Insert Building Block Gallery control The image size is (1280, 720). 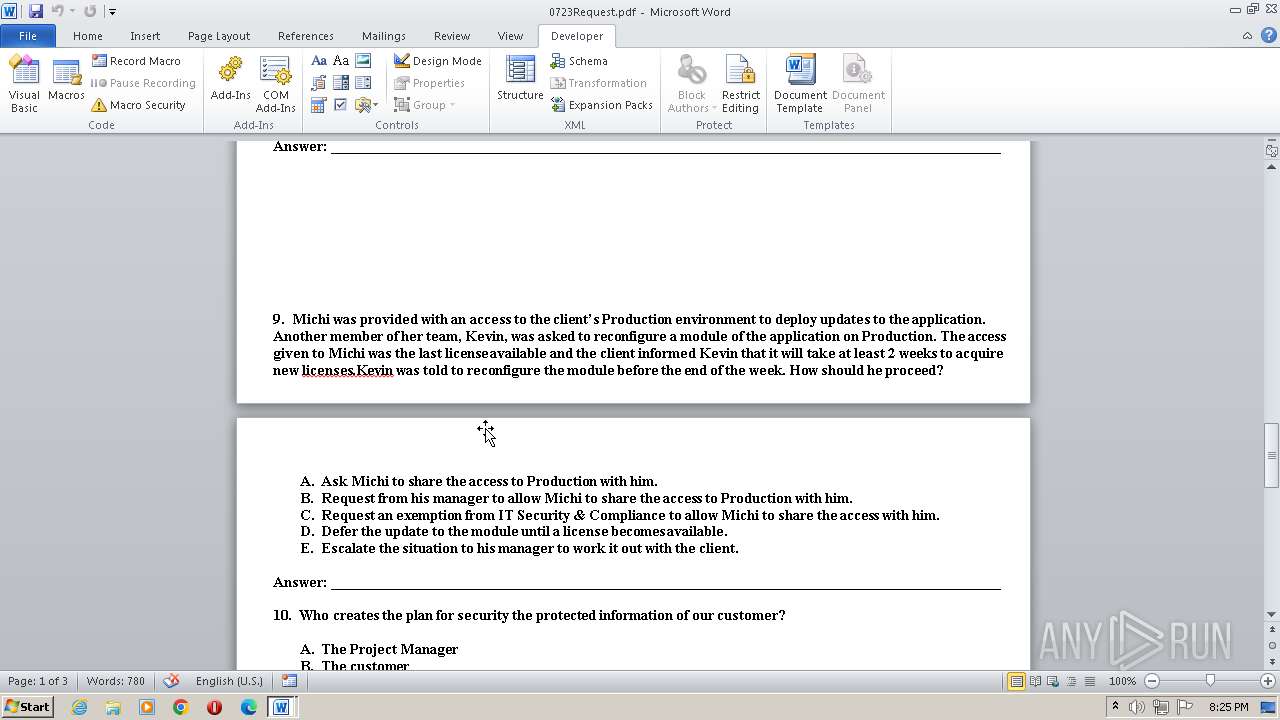point(319,83)
